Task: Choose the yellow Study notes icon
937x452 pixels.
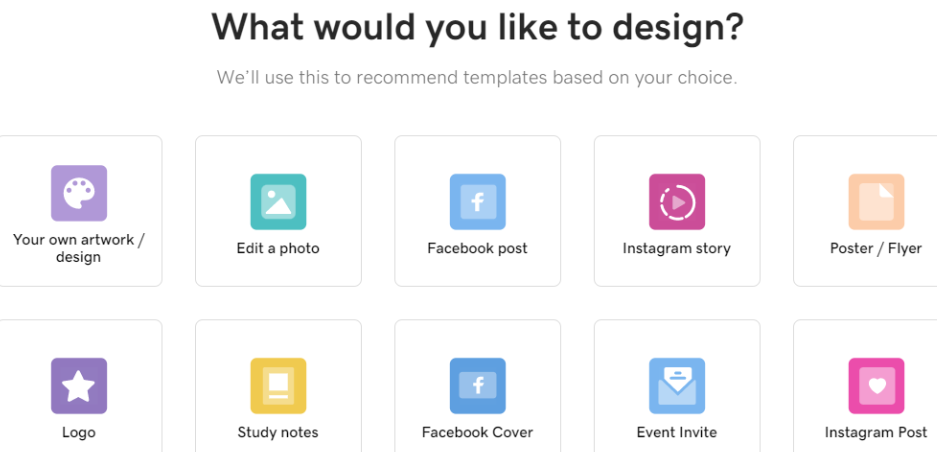Action: (x=278, y=386)
